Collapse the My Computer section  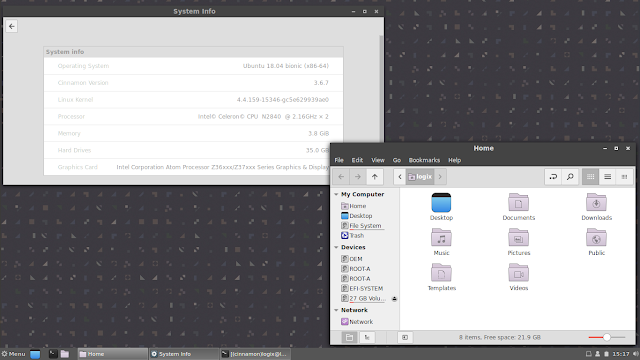[336, 194]
